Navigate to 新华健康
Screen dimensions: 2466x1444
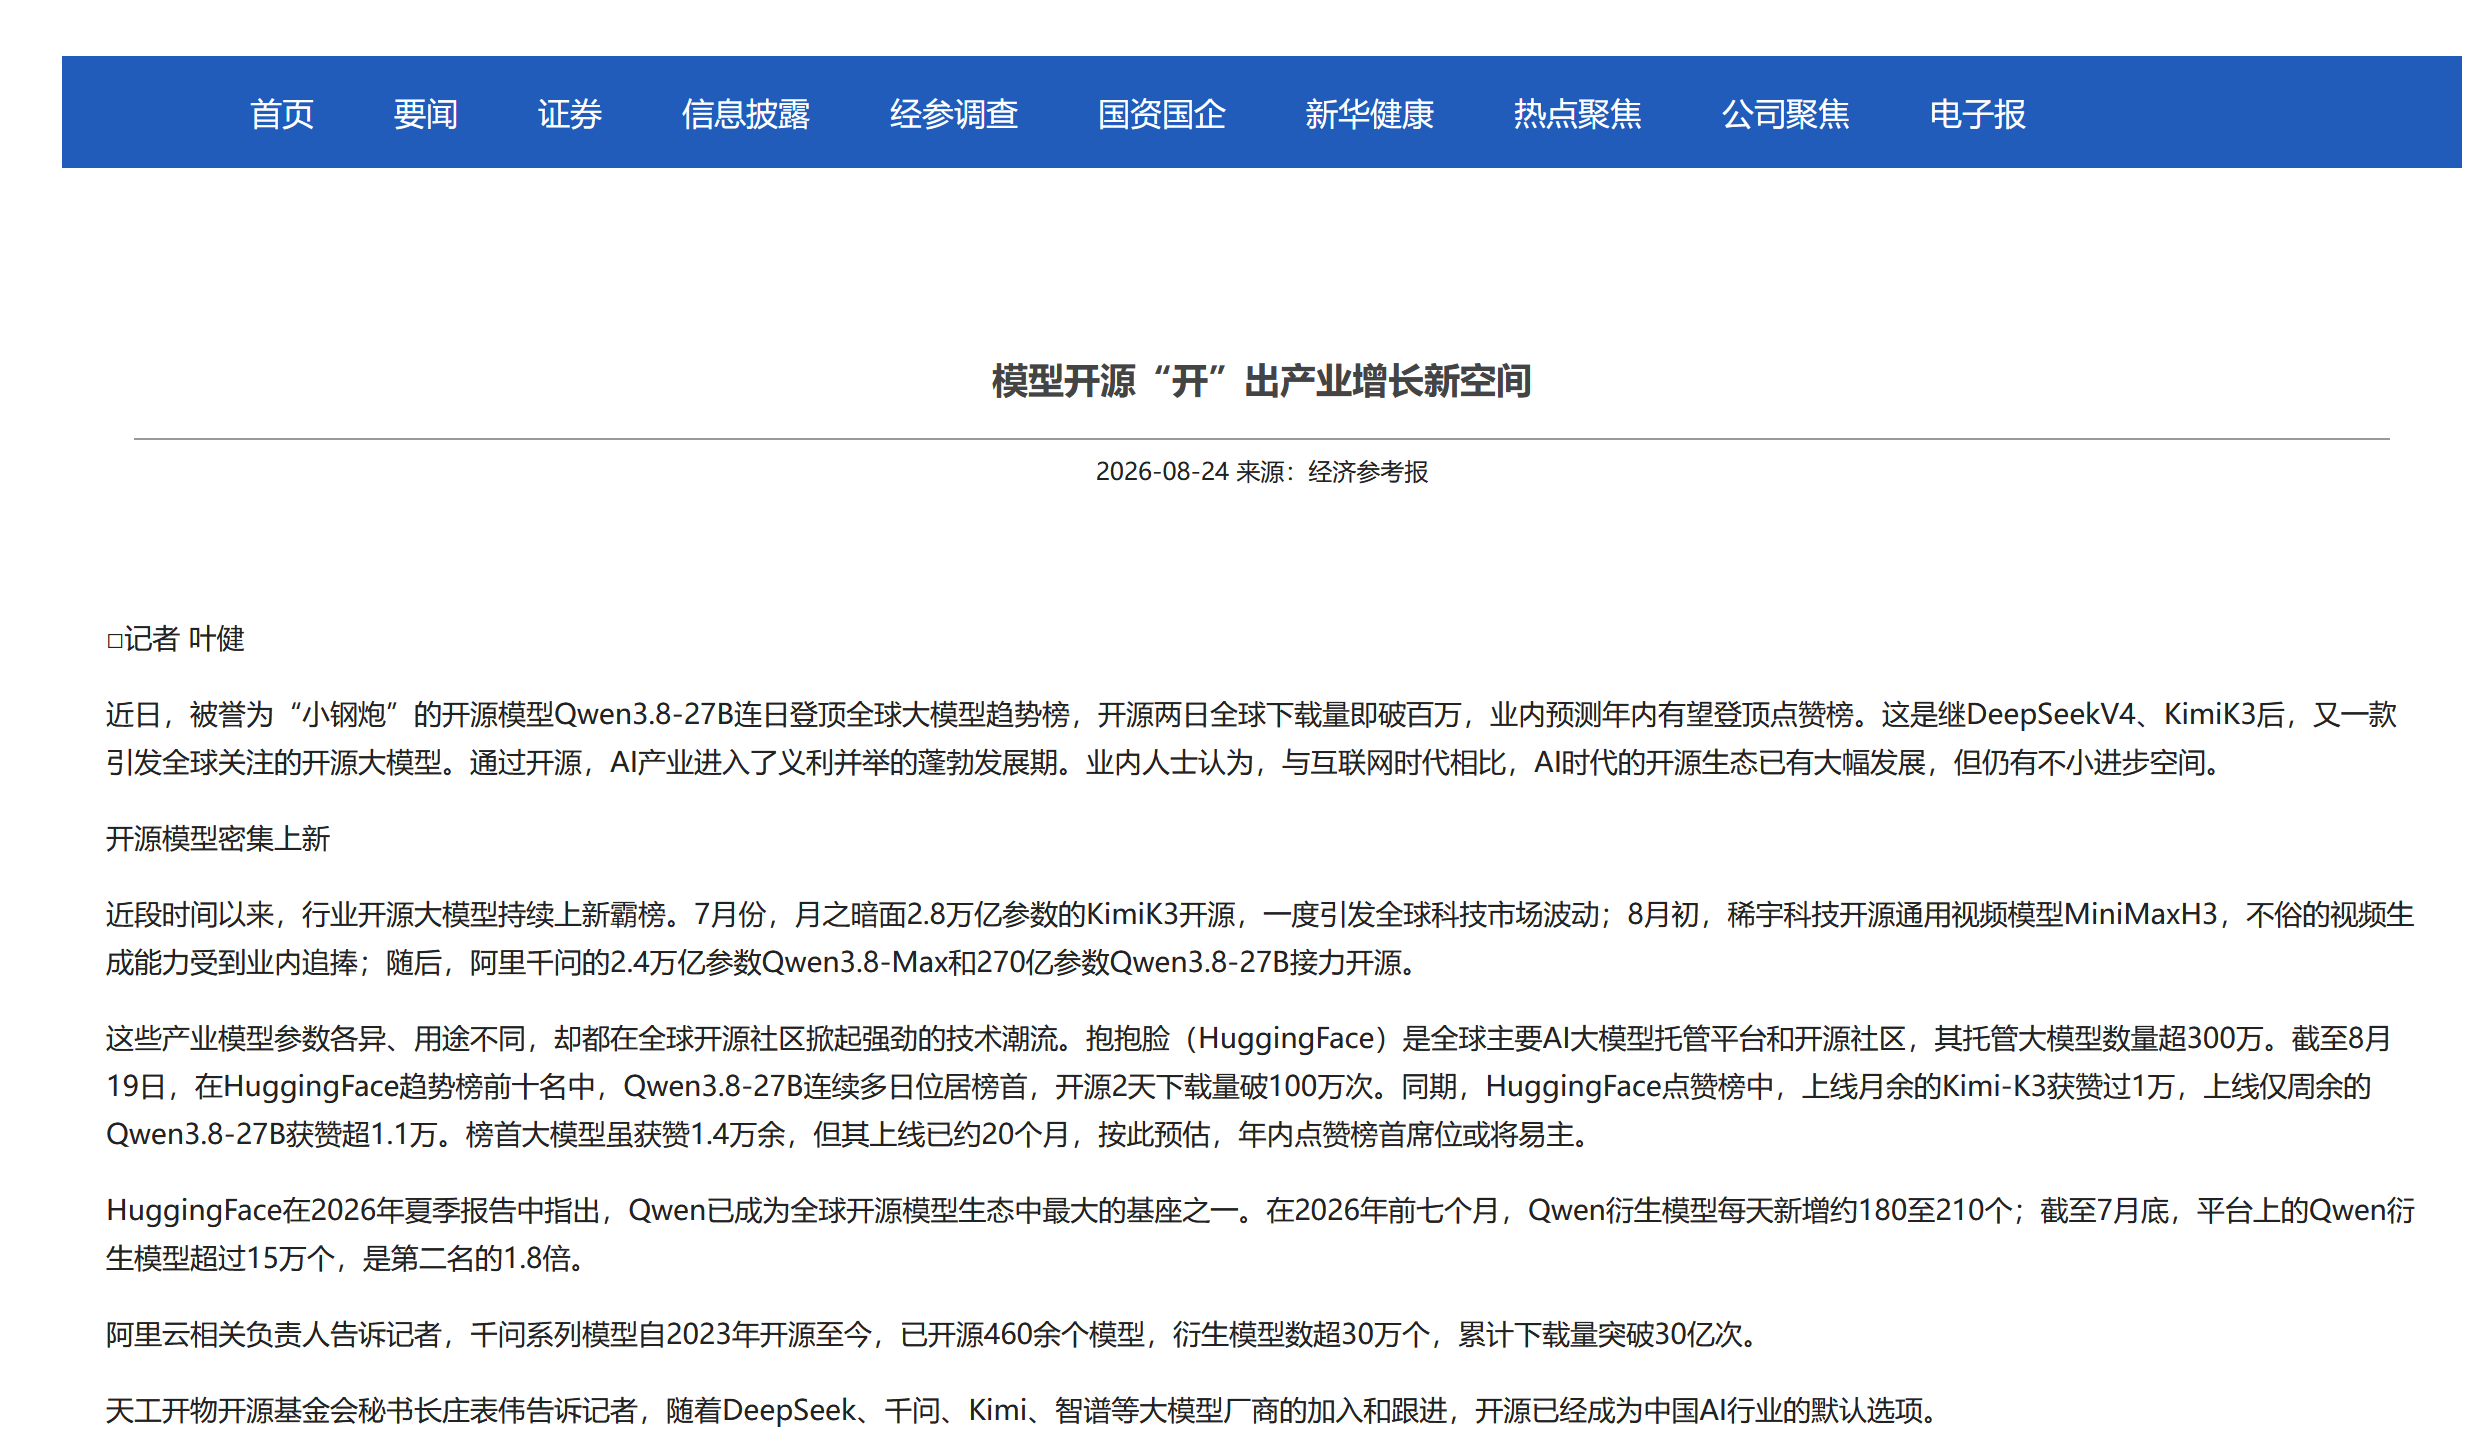(1369, 114)
